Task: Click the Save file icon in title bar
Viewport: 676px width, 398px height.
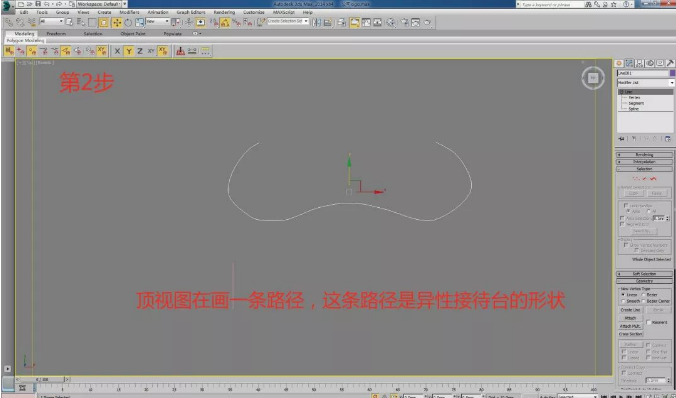Action: [x=38, y=4]
